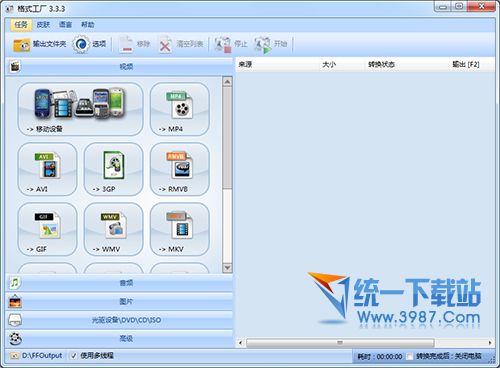Expand the 高级 advanced category
Screen dimensions: 500x368
click(119, 339)
